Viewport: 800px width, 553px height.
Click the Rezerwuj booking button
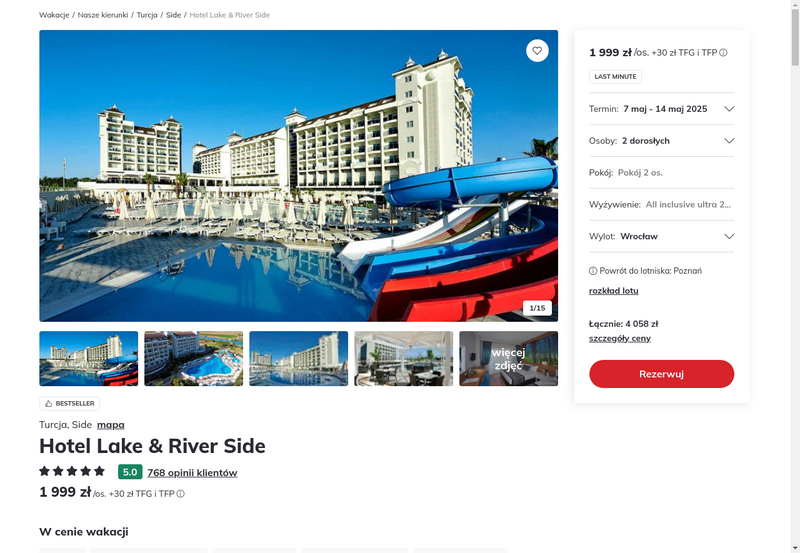pyautogui.click(x=661, y=374)
